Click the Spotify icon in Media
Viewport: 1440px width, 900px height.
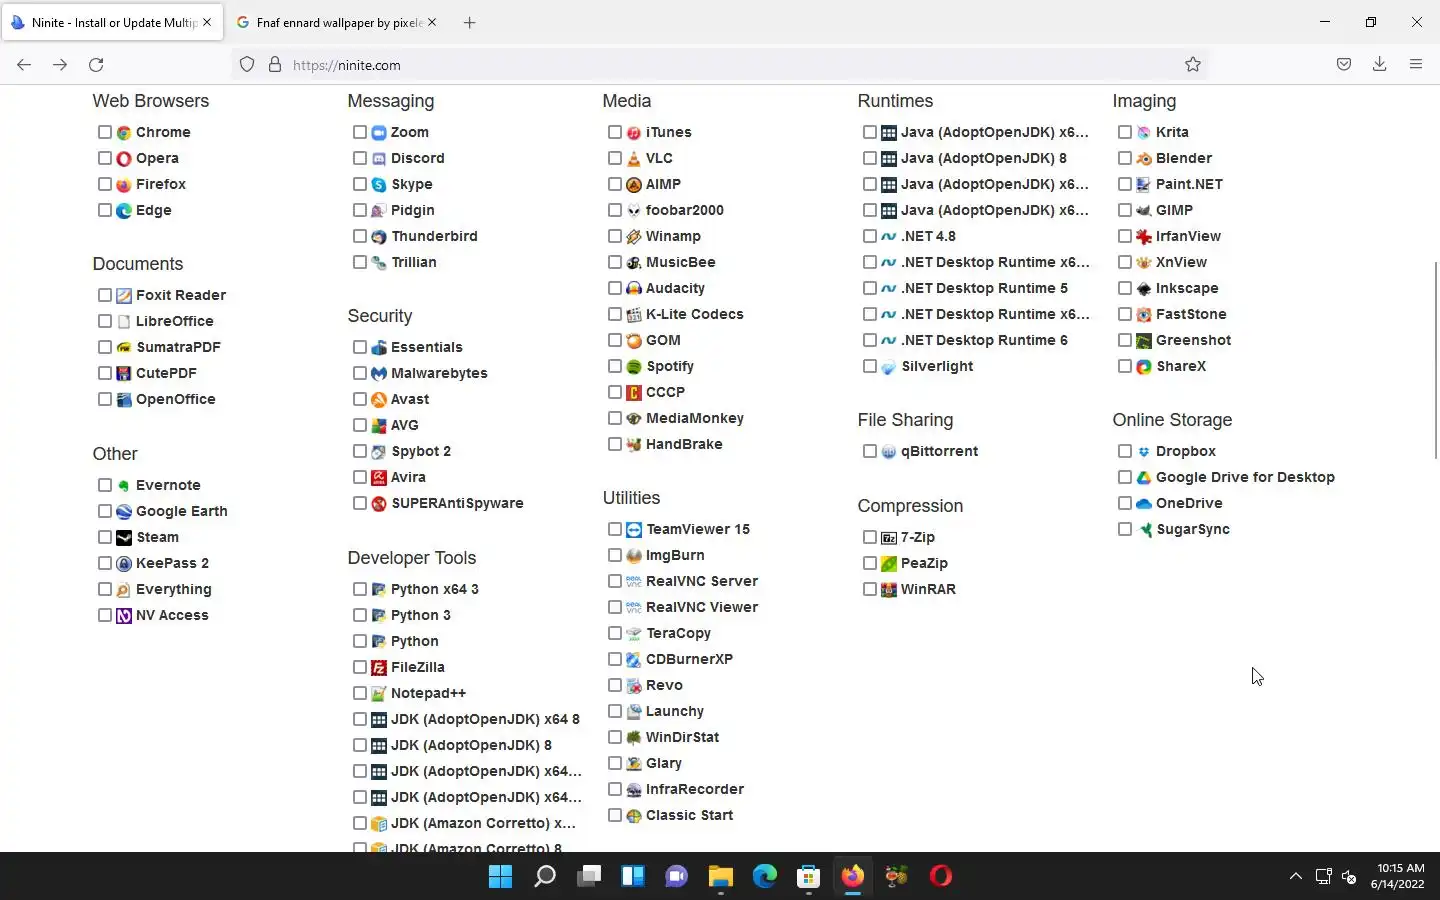click(x=634, y=366)
